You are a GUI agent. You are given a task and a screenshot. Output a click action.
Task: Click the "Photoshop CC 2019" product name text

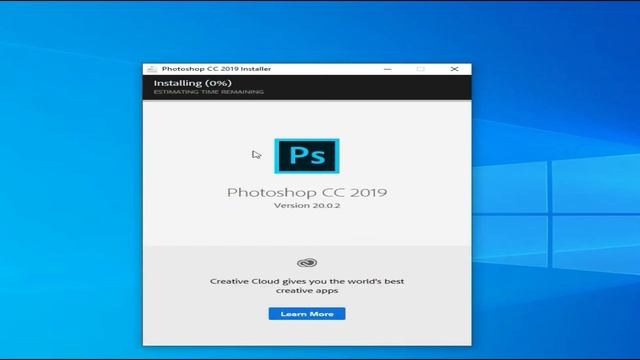pos(307,192)
